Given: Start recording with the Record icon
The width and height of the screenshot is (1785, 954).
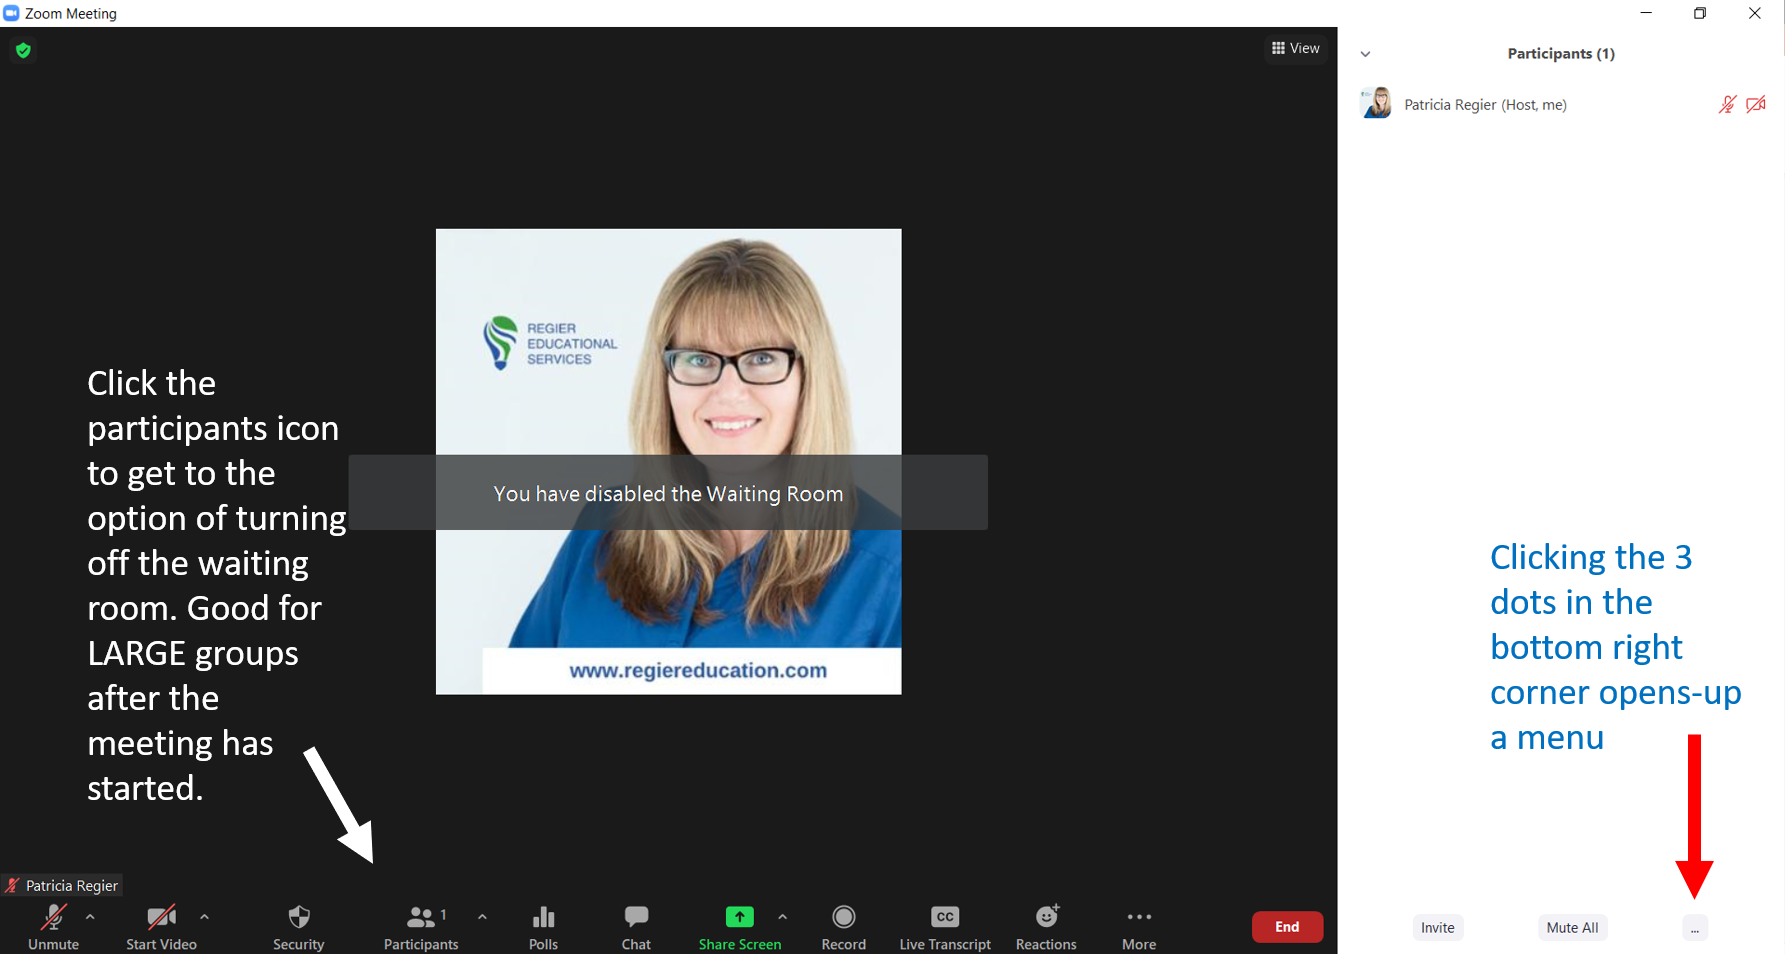Looking at the screenshot, I should pyautogui.click(x=844, y=917).
